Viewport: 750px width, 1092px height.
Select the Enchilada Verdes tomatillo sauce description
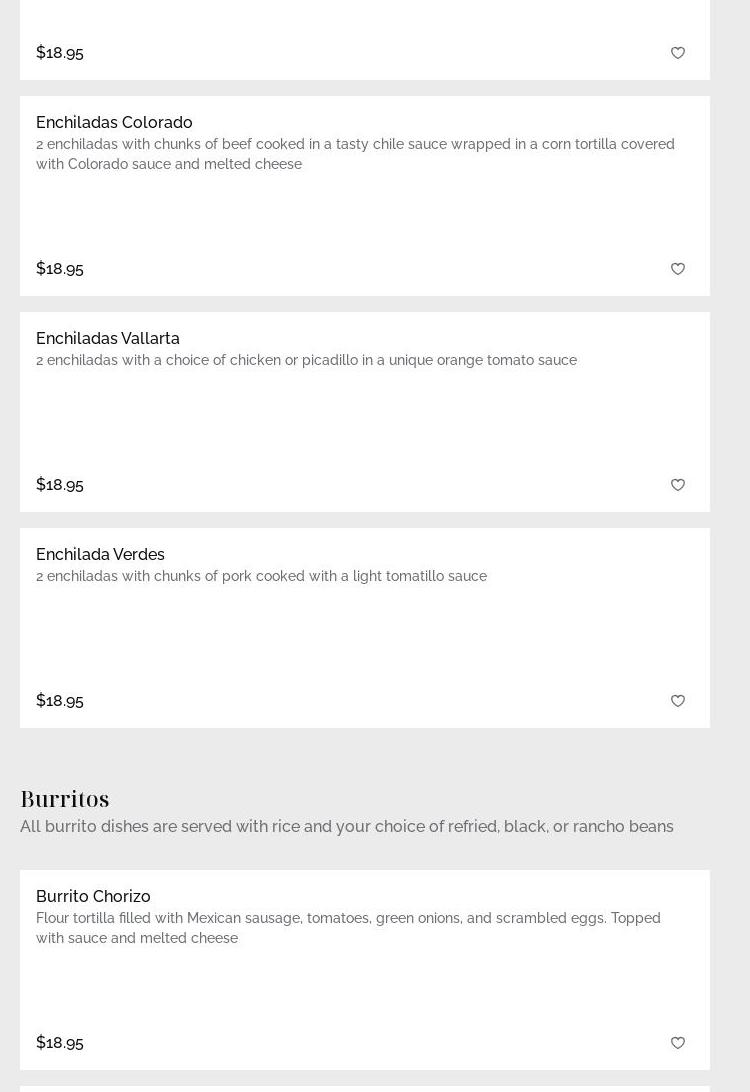(261, 576)
